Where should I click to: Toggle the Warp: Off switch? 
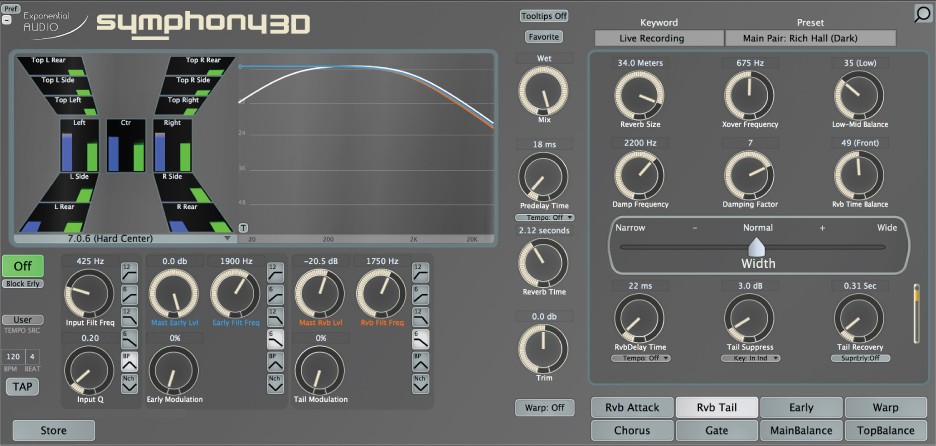pyautogui.click(x=544, y=408)
